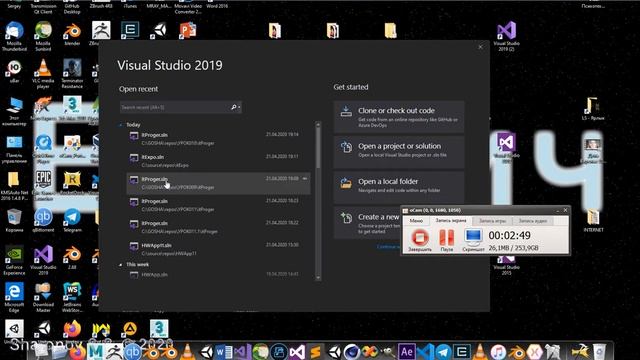This screenshot has width=640, height=360.
Task: Click the recent list scrollbar thumb
Action: pos(318,147)
